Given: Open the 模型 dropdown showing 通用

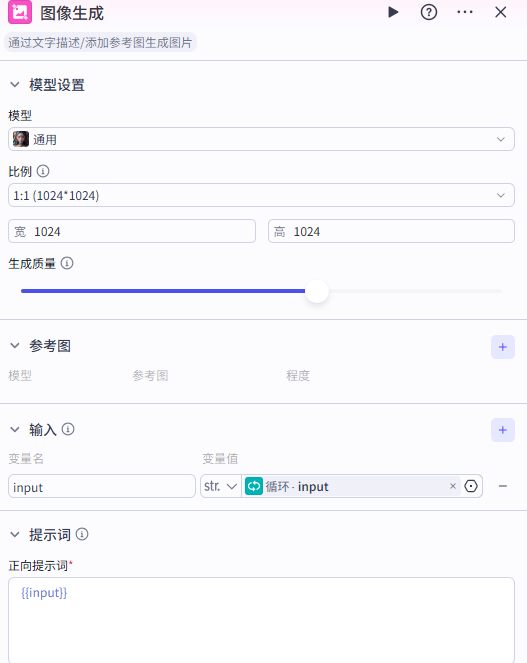Looking at the screenshot, I should click(261, 139).
